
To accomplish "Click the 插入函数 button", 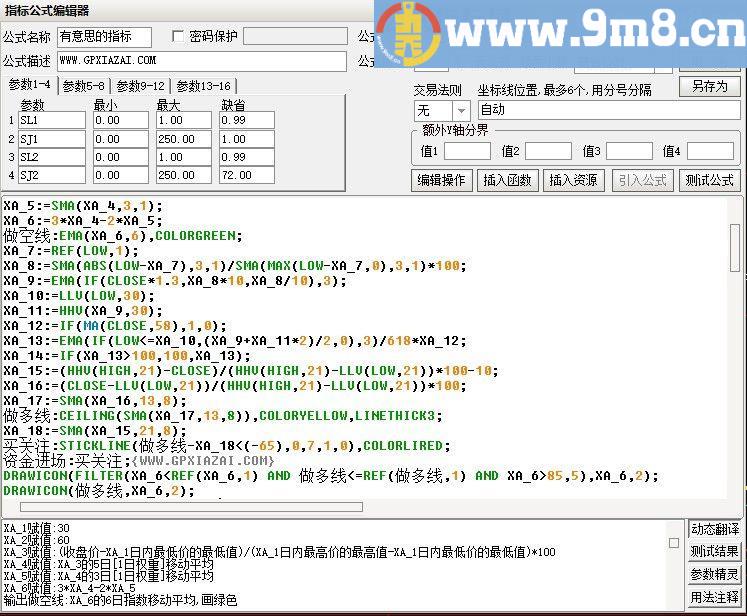I will (x=507, y=181).
